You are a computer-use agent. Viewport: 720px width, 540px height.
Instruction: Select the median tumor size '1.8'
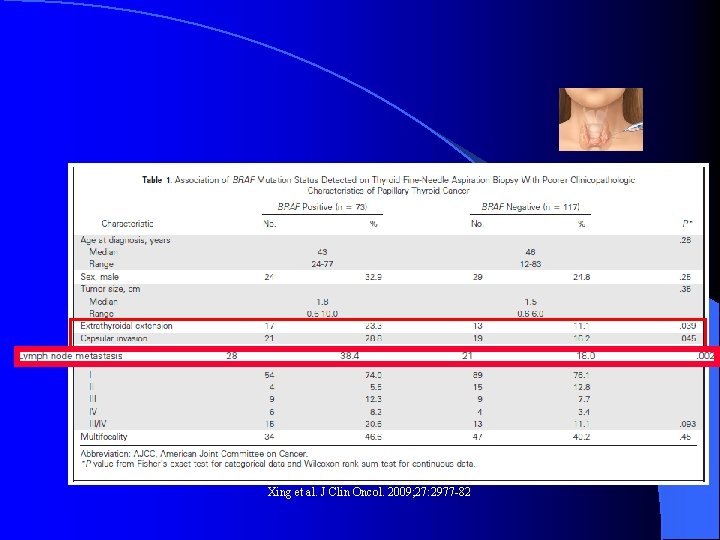(322, 302)
